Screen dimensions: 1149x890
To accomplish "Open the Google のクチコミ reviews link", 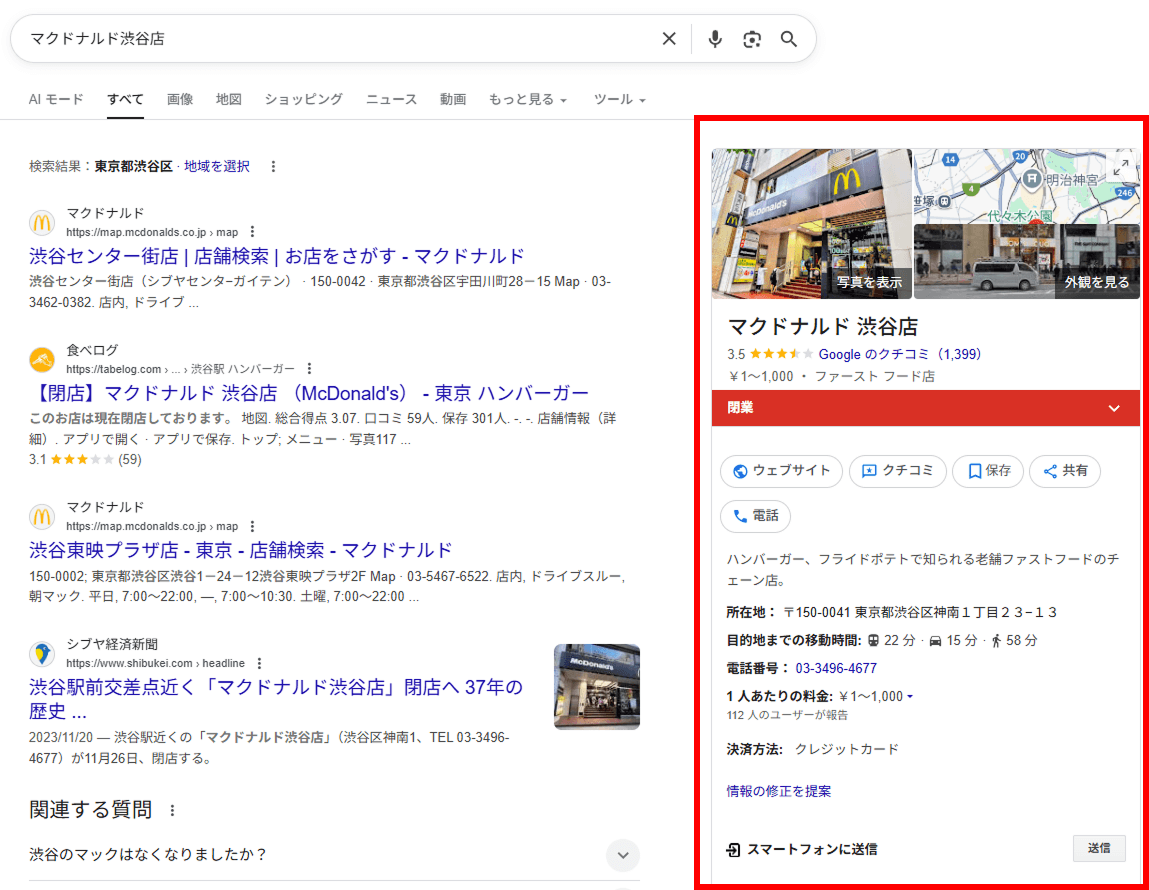I will pyautogui.click(x=899, y=354).
